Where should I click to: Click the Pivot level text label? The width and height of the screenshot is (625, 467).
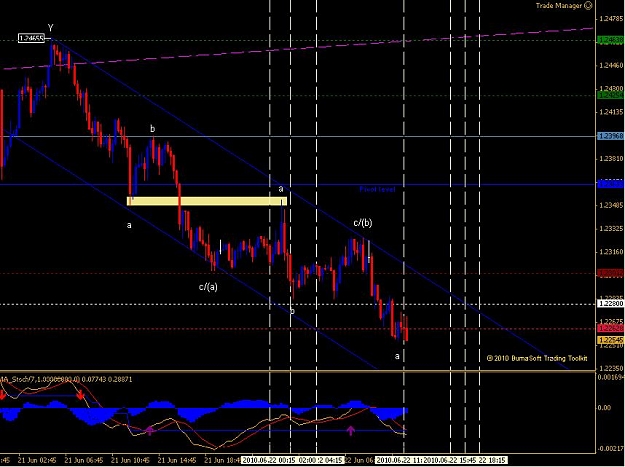click(377, 190)
